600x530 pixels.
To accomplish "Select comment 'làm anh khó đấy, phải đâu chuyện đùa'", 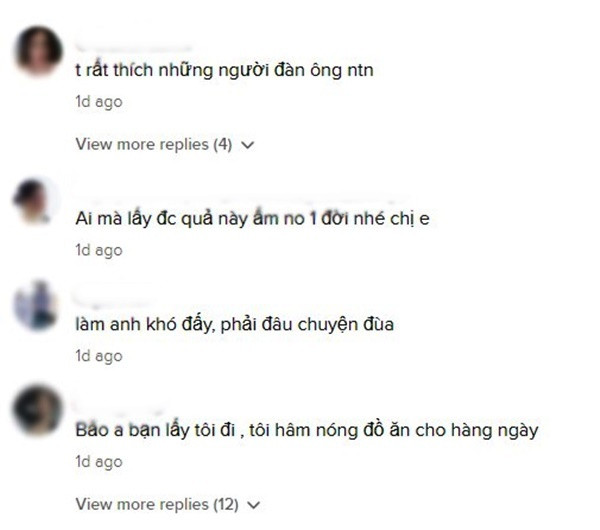I will (x=235, y=325).
